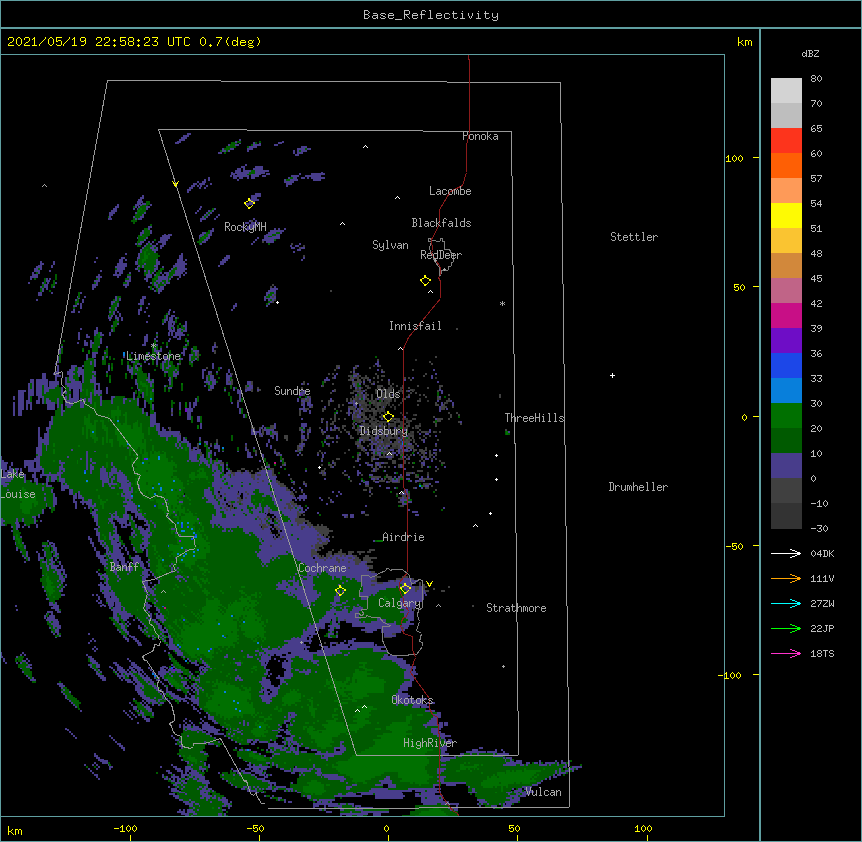The image size is (862, 842).
Task: Click the Airdrie label
Action: click(403, 537)
